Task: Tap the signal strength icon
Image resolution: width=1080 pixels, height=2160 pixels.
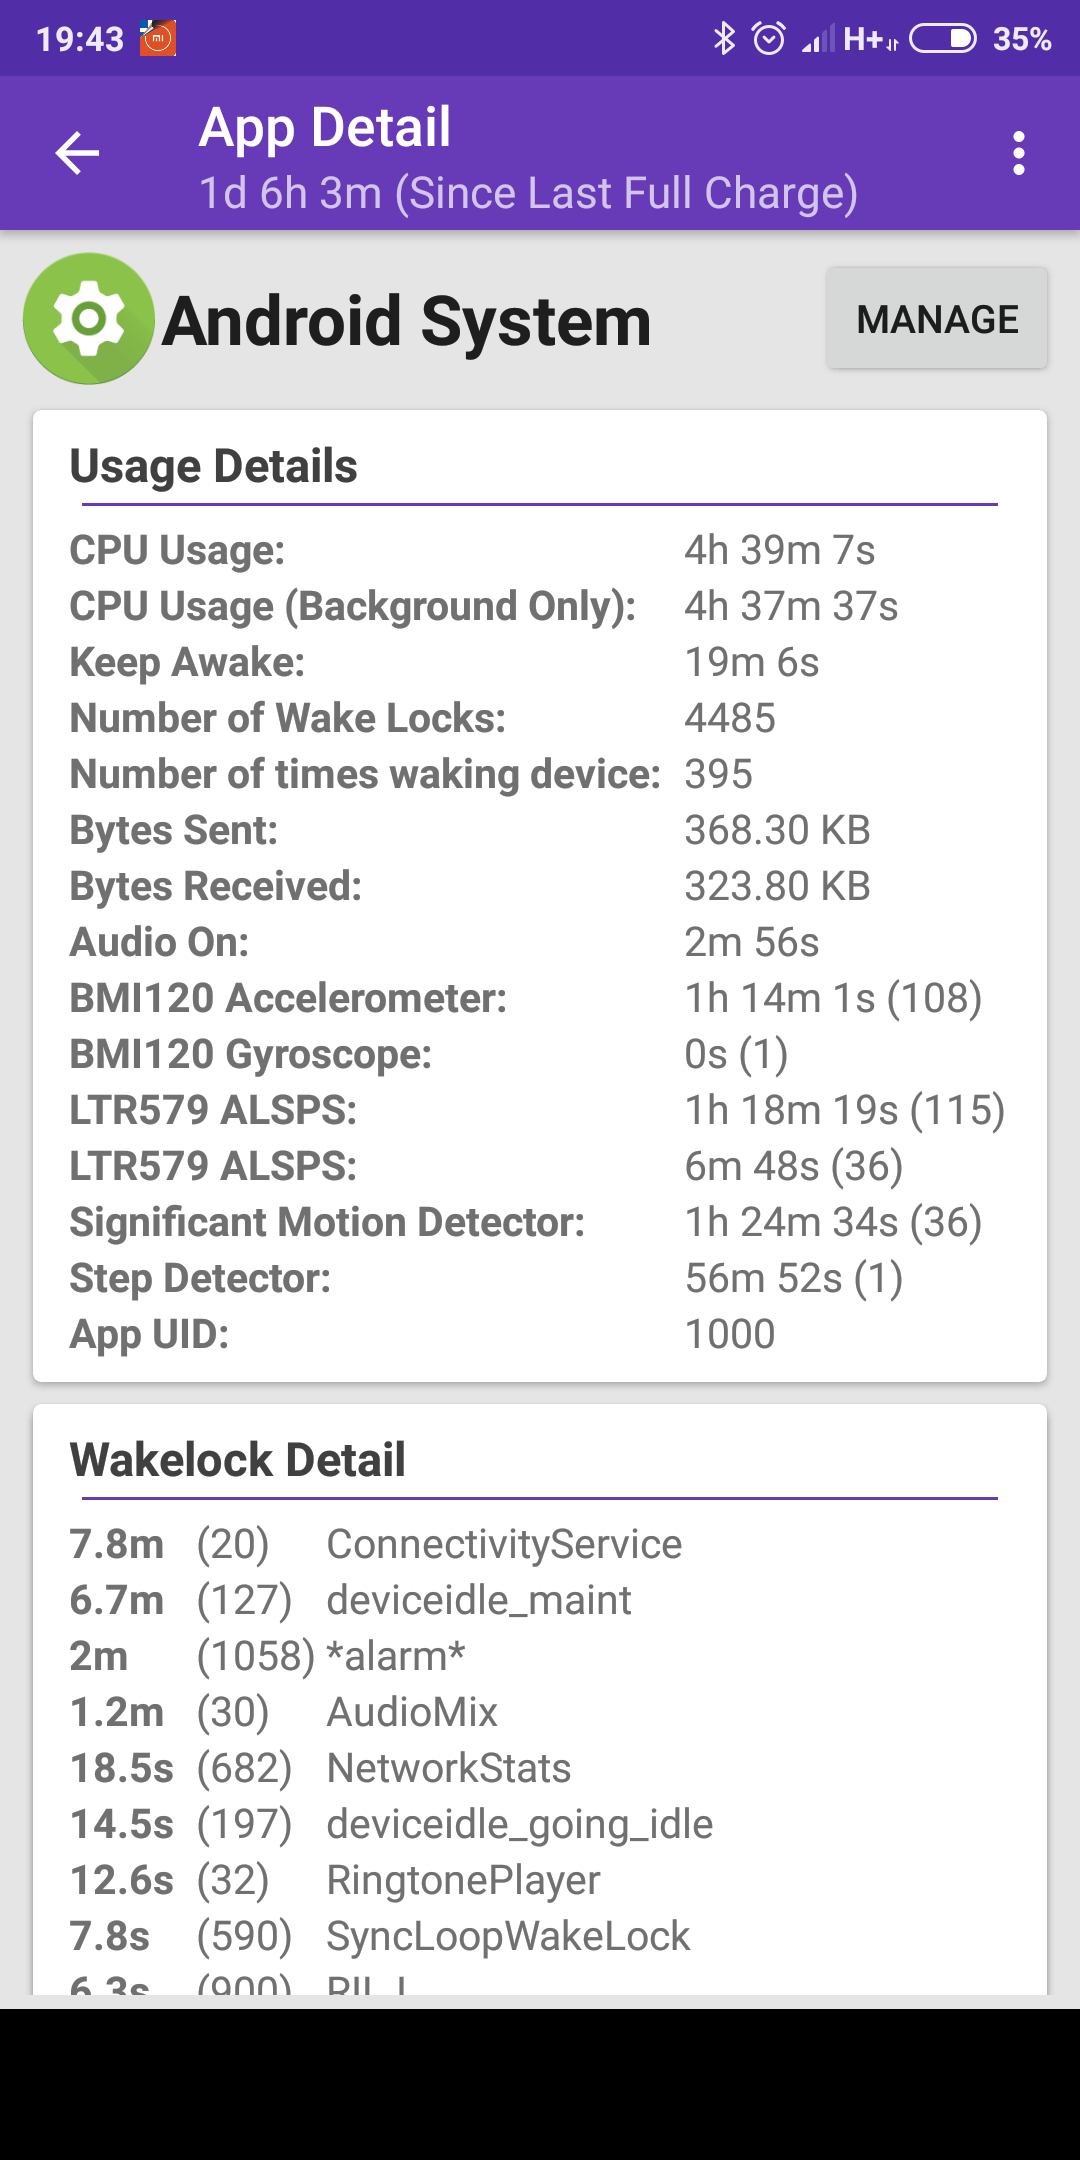Action: (818, 40)
